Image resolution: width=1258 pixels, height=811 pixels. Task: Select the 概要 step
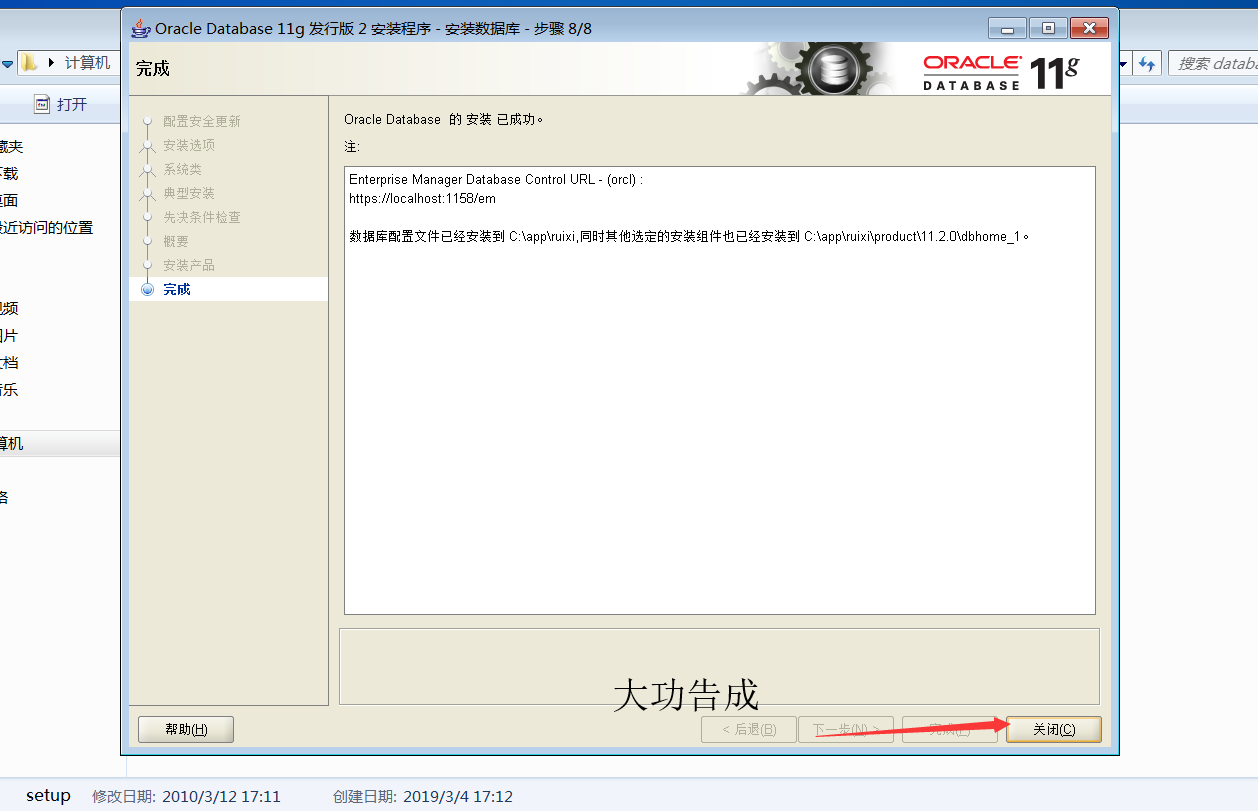[176, 241]
